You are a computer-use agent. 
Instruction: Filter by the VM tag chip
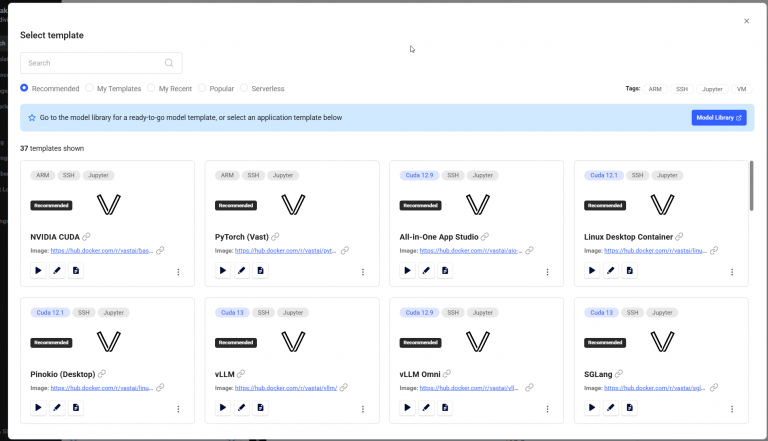click(742, 89)
